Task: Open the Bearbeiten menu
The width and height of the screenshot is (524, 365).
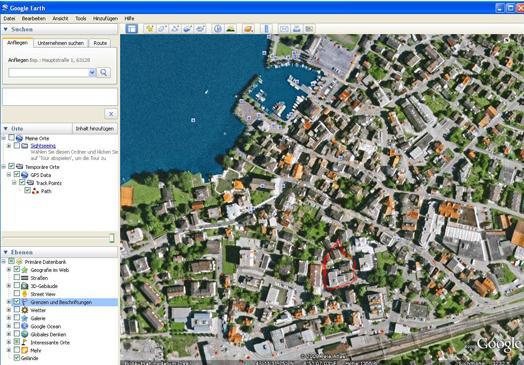Action: coord(34,19)
